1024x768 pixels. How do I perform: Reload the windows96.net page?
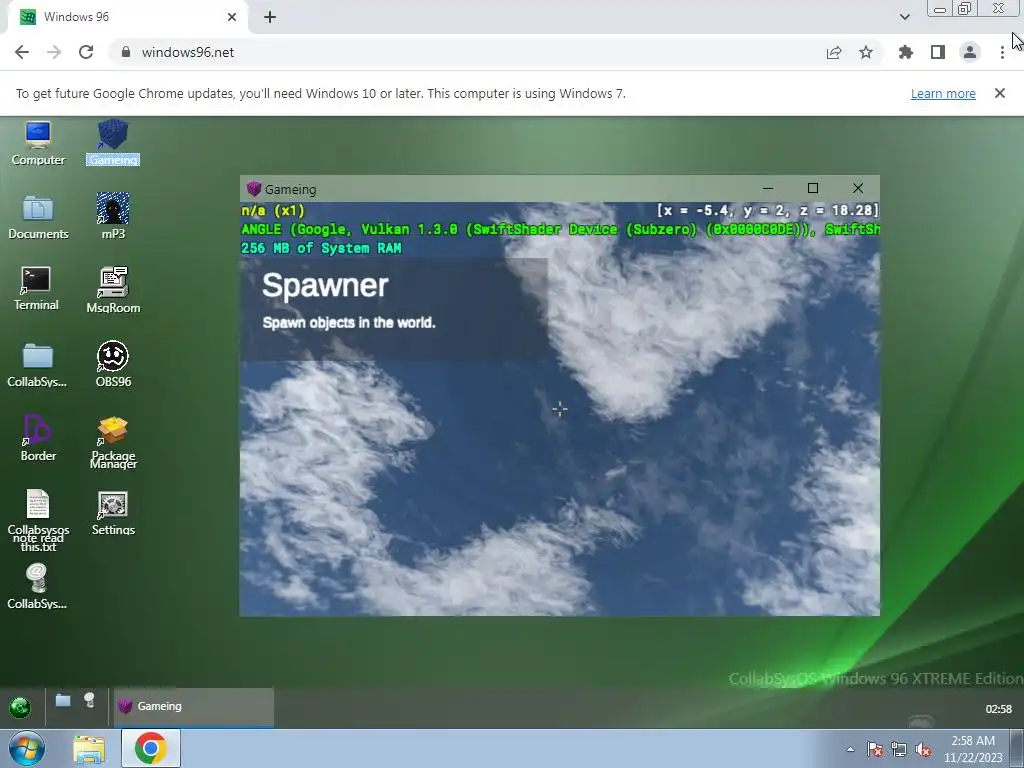(x=86, y=52)
